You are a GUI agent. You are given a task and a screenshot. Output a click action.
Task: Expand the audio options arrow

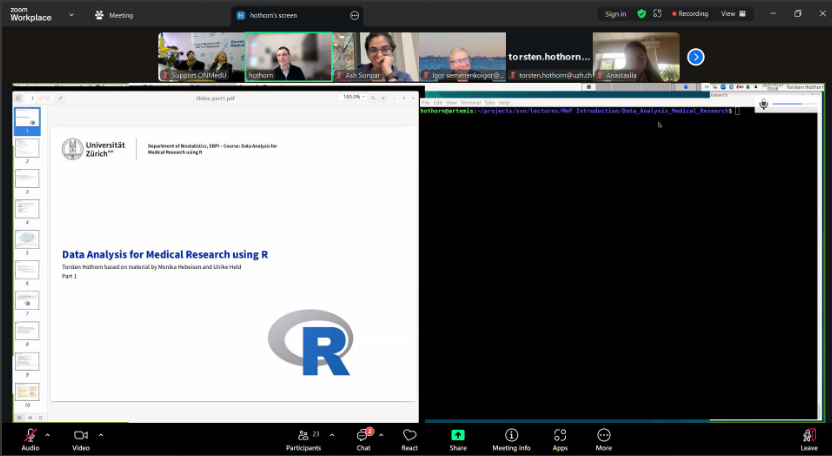49,434
